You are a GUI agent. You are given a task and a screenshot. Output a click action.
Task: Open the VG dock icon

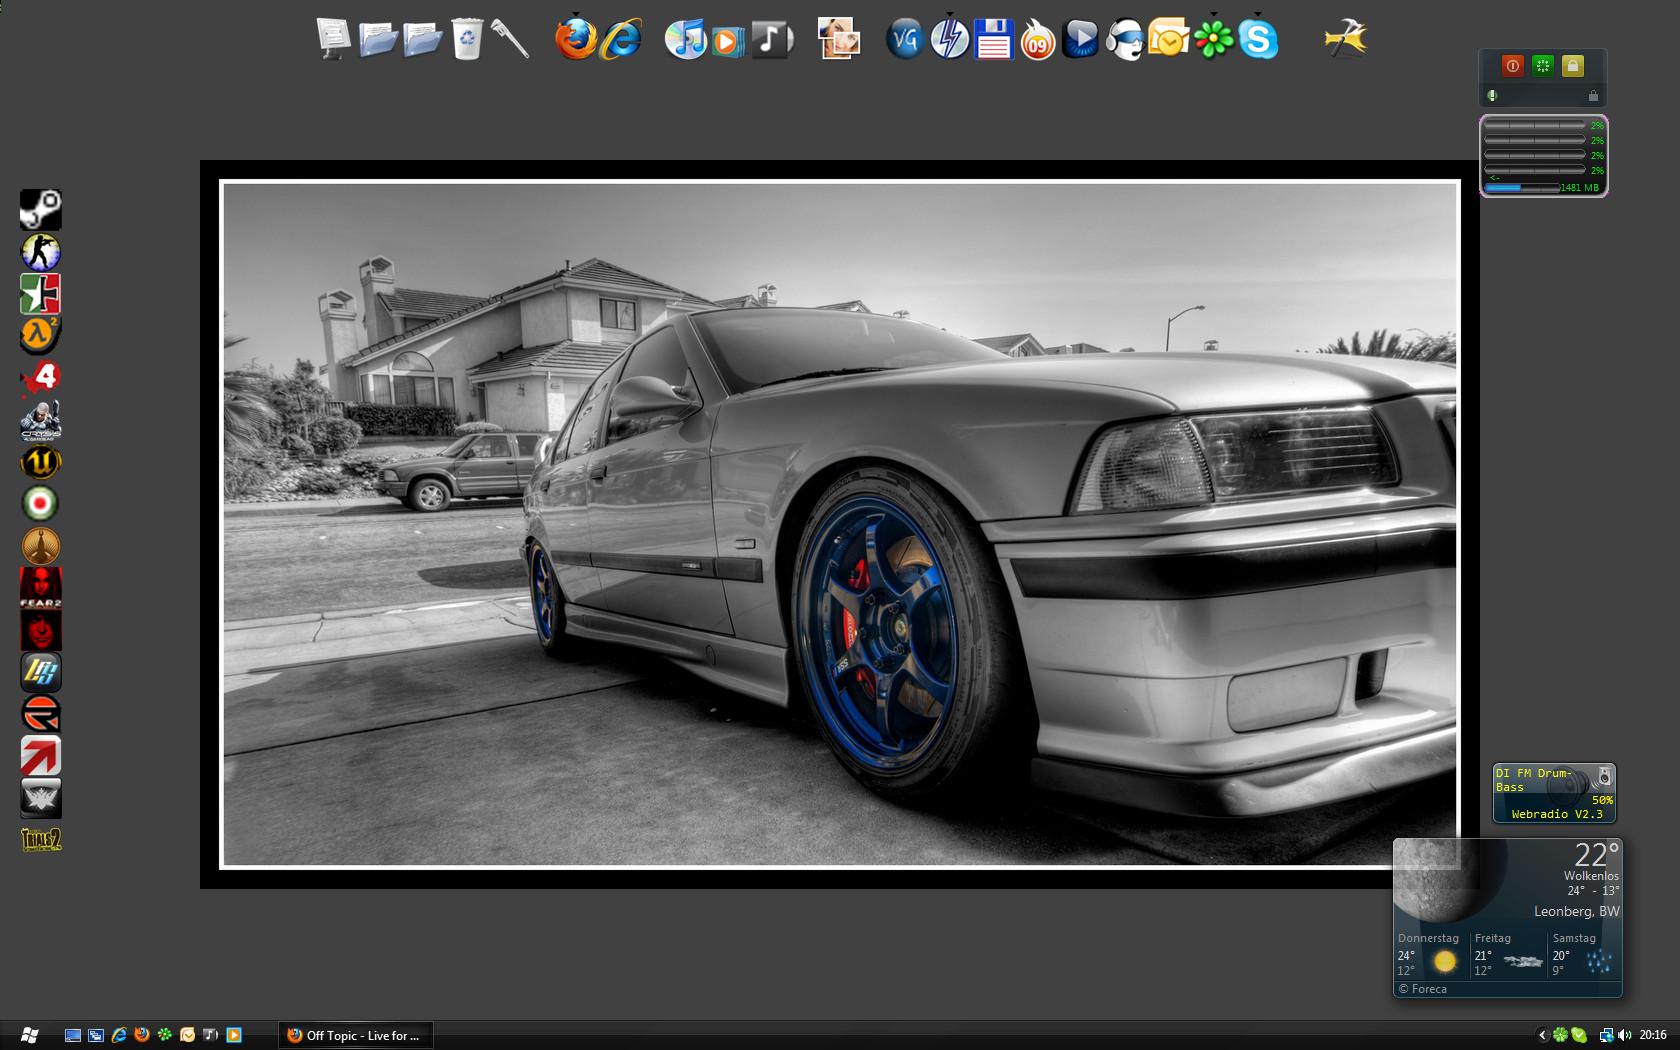click(x=905, y=39)
